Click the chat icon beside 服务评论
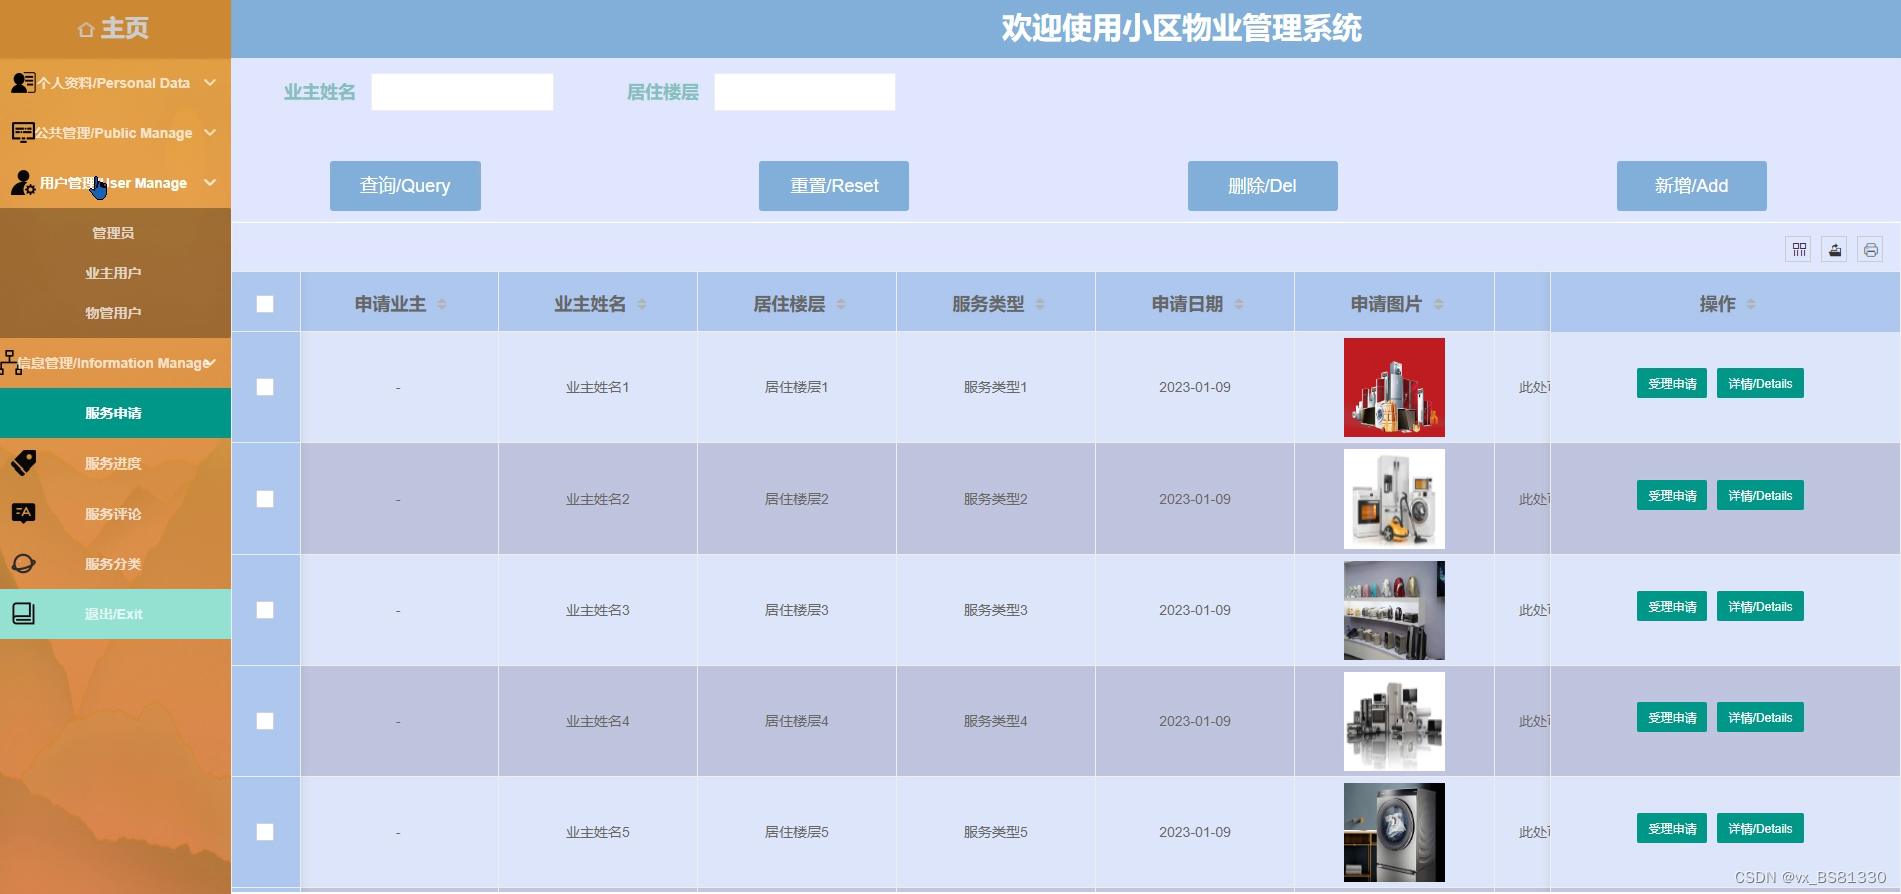Screen dimensions: 1901x894 pos(23,513)
